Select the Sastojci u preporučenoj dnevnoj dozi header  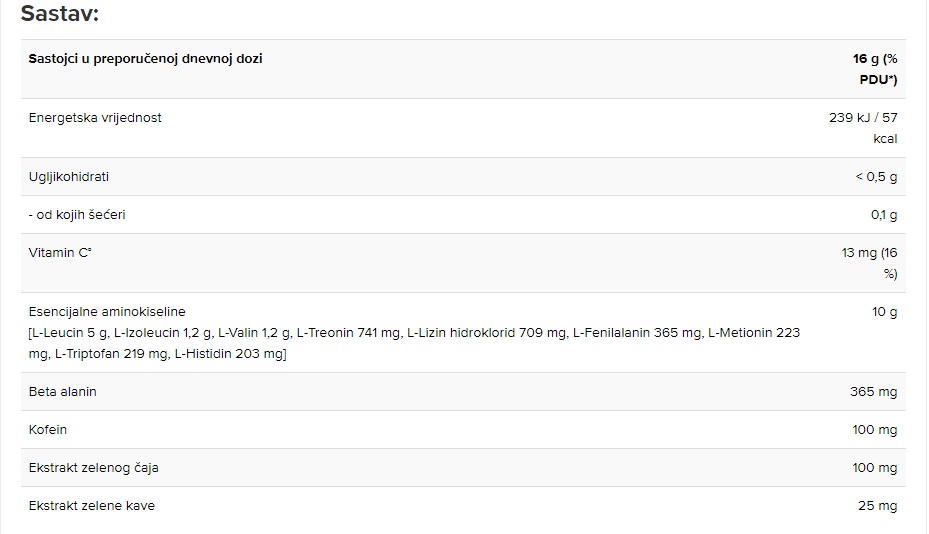[x=145, y=59]
